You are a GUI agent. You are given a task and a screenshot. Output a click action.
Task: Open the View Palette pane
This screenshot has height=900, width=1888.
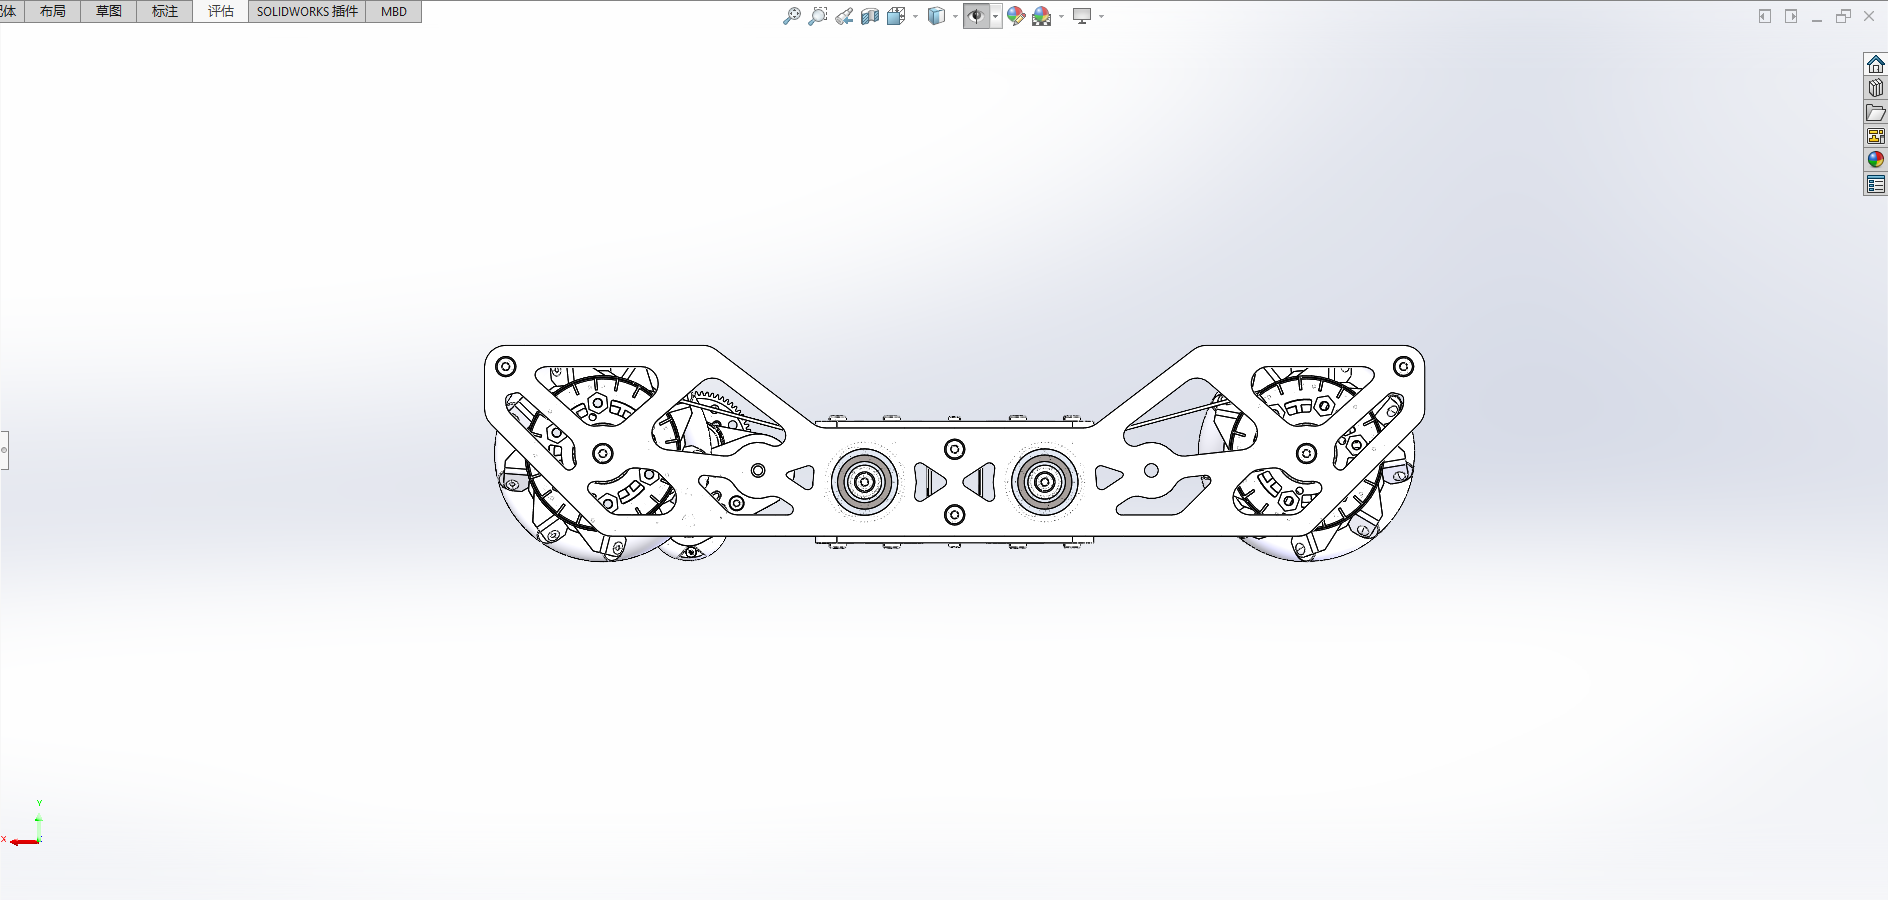click(x=1876, y=136)
